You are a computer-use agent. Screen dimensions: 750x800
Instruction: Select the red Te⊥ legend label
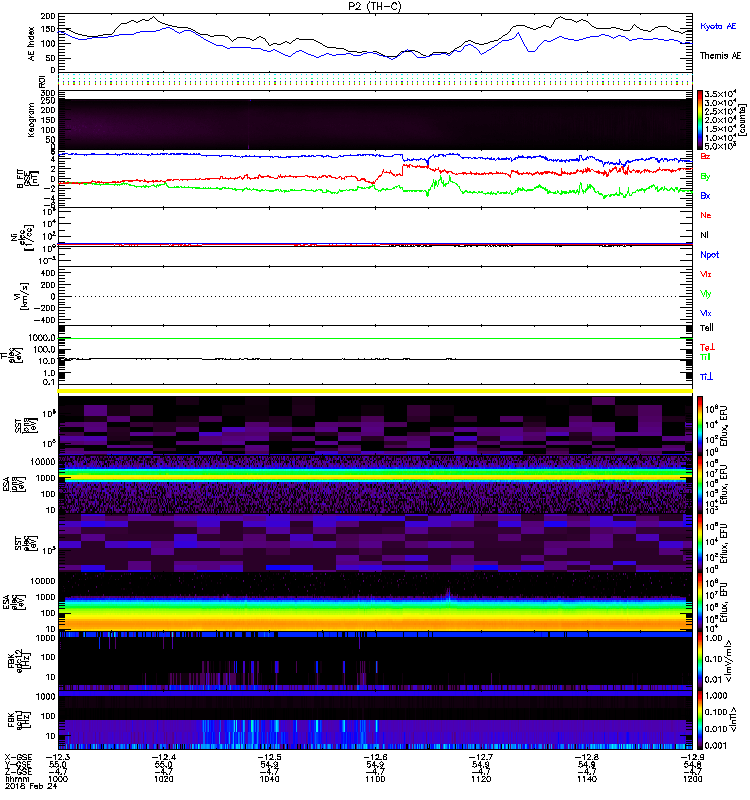click(707, 347)
